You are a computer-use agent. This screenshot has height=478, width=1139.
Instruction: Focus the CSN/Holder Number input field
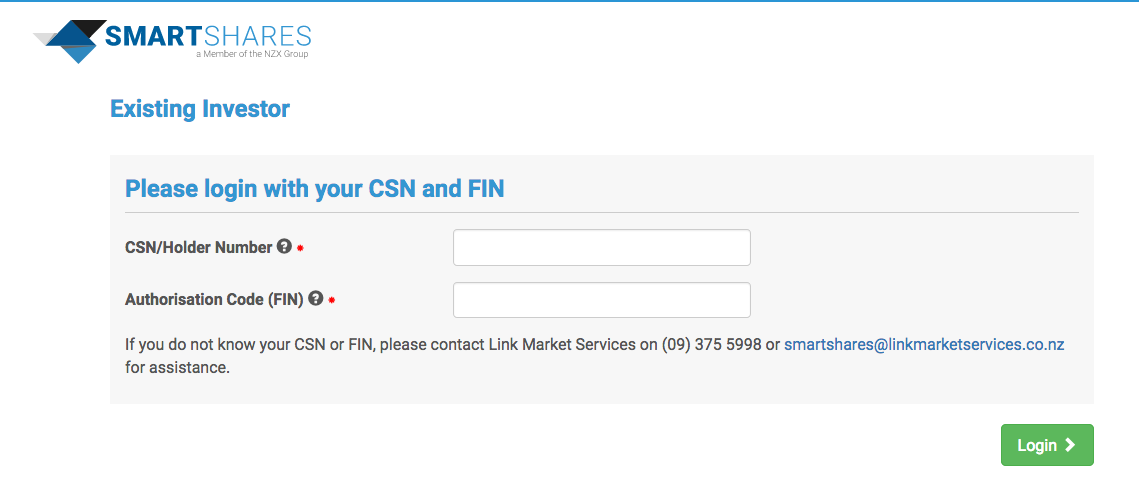click(x=601, y=248)
